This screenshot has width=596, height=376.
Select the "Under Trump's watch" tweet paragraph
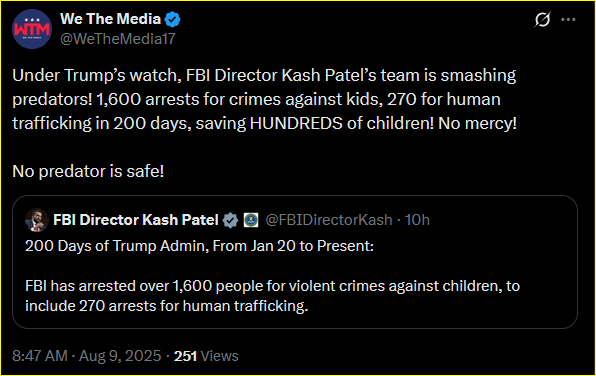(265, 99)
